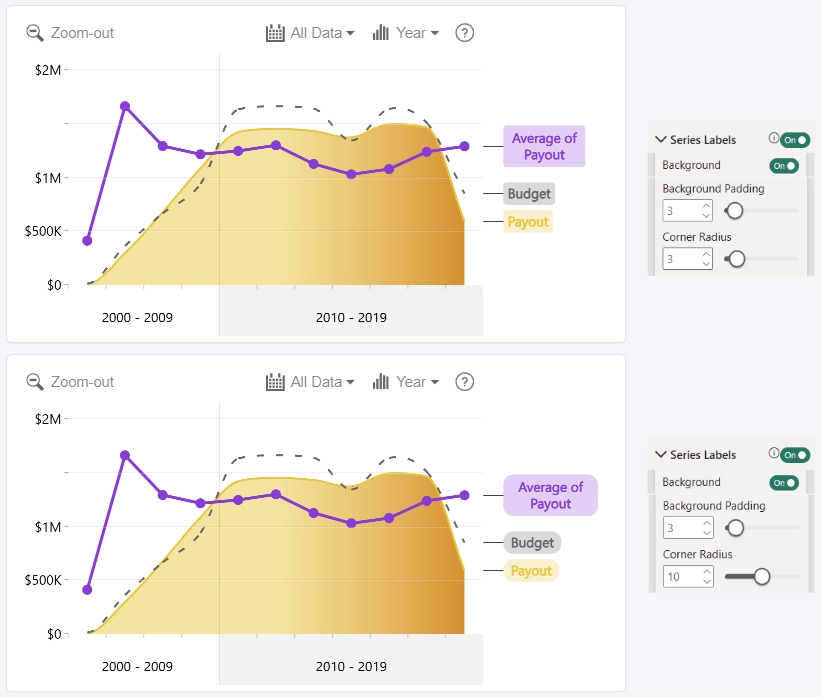
Task: Select the 2010 - 2019 decade band in top chart
Action: pos(351,311)
